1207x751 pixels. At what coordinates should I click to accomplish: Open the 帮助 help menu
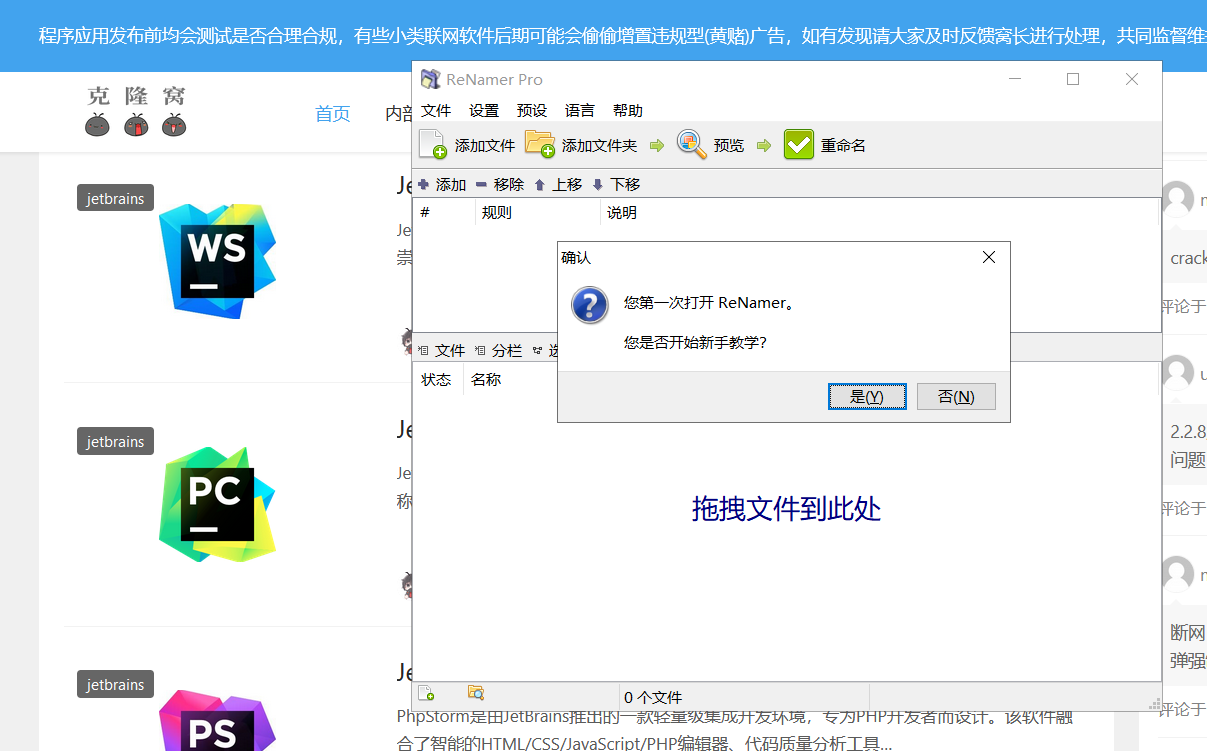coord(628,110)
